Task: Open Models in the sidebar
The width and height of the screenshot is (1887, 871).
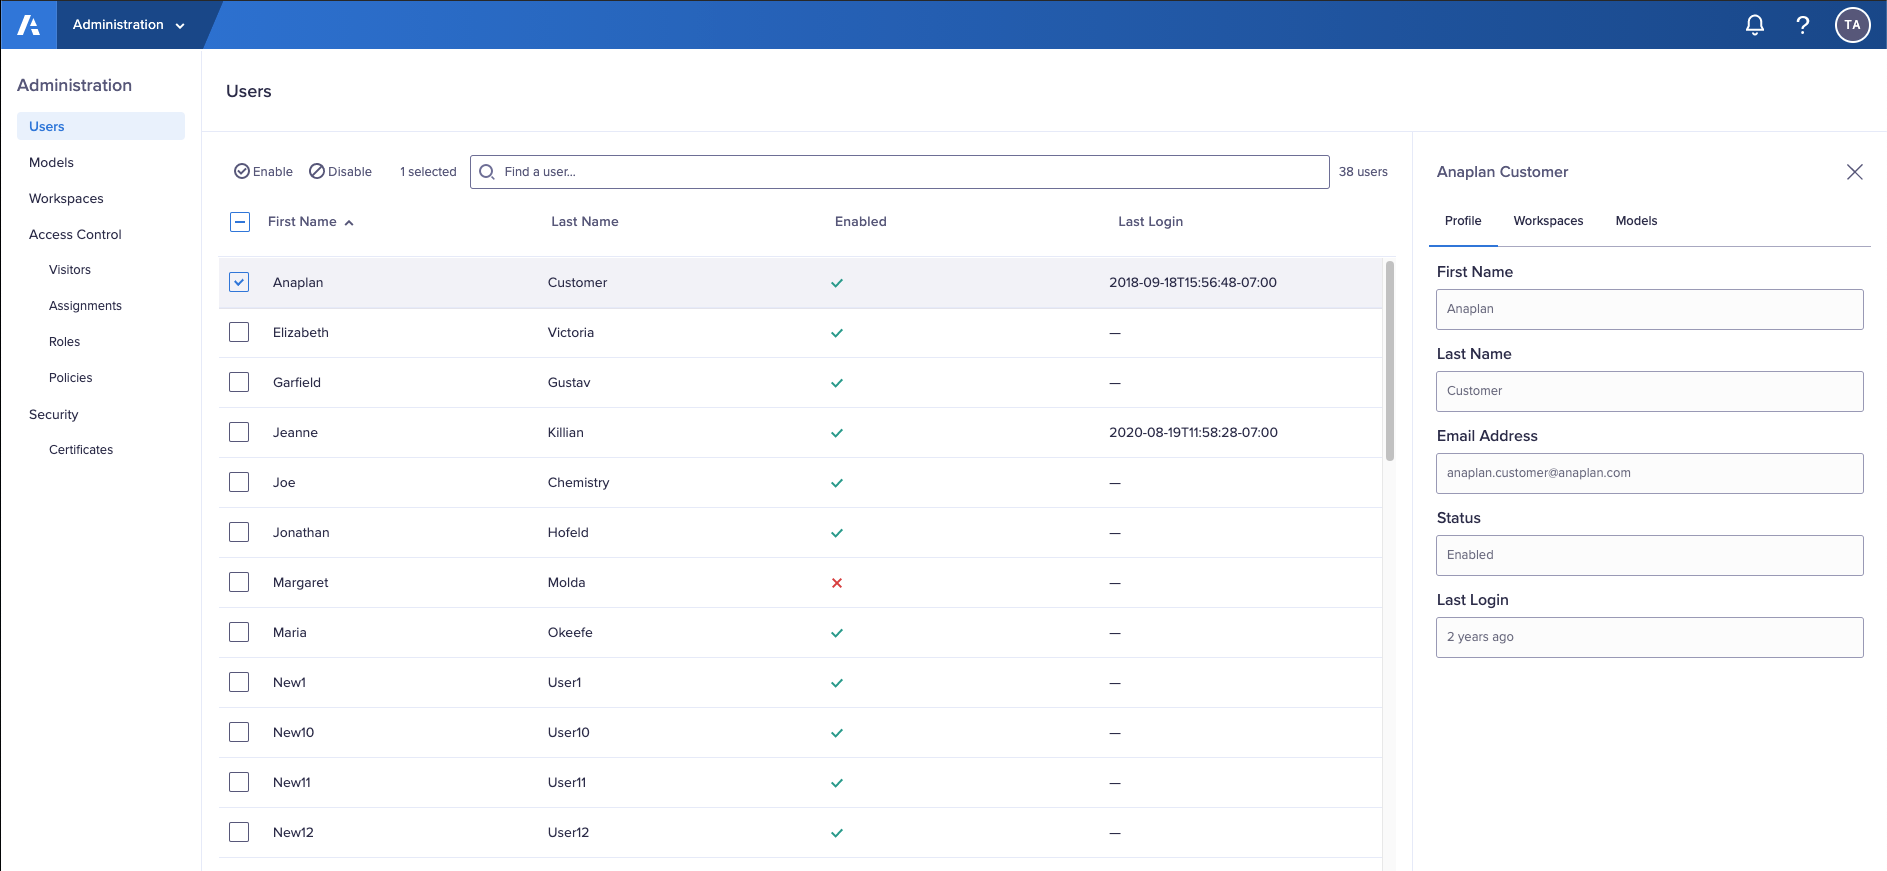Action: pyautogui.click(x=51, y=162)
